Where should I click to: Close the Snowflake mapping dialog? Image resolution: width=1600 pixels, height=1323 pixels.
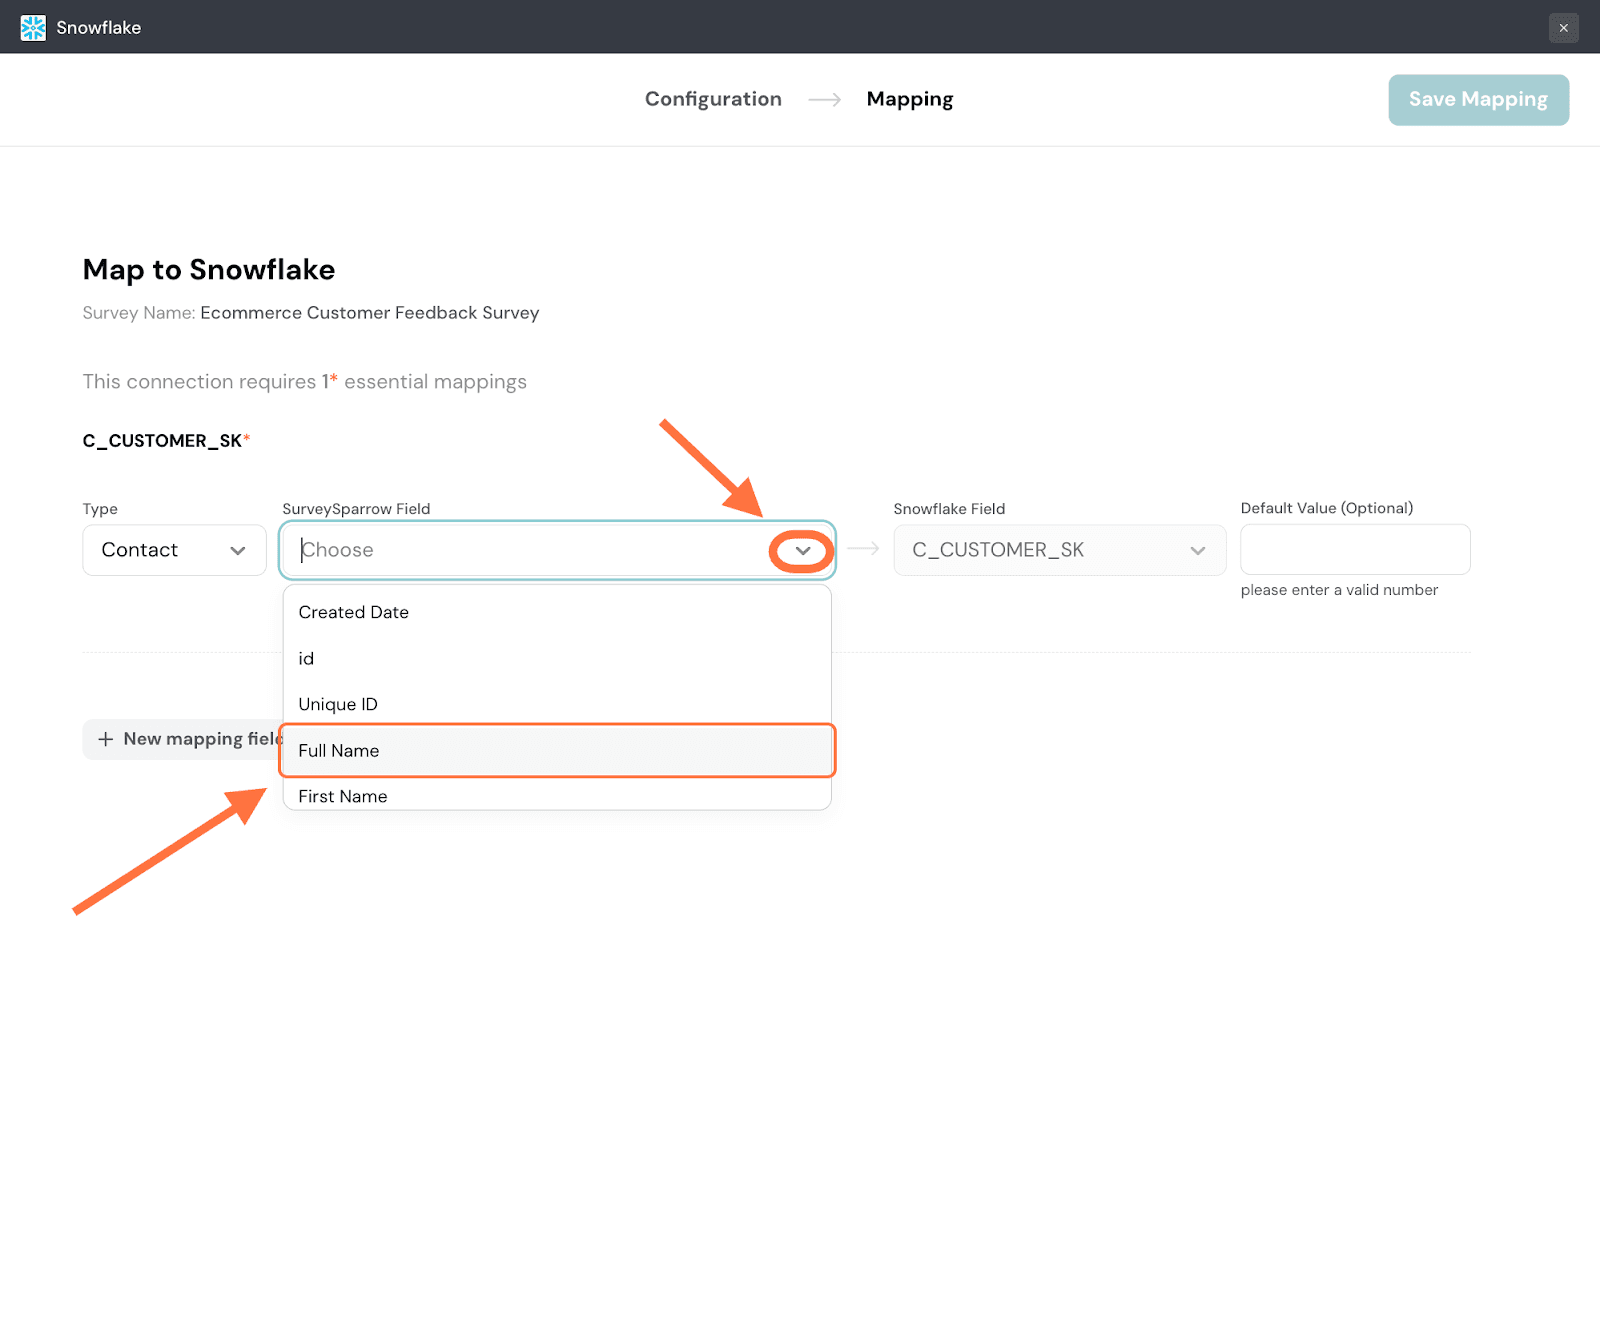1563,28
